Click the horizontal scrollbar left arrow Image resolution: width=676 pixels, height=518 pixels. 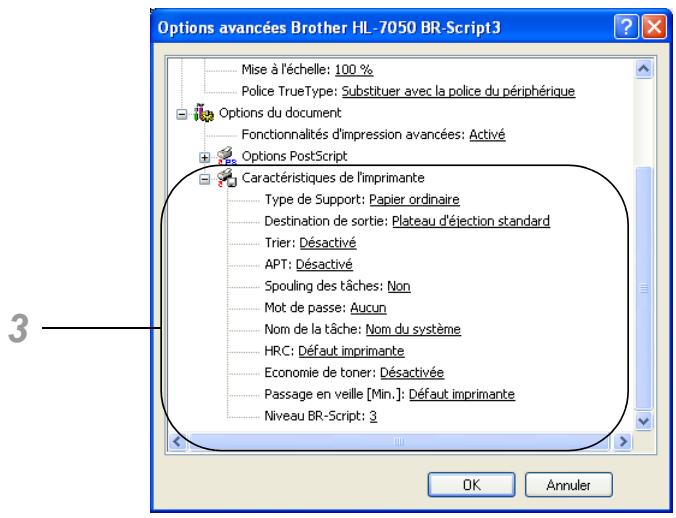pos(177,441)
